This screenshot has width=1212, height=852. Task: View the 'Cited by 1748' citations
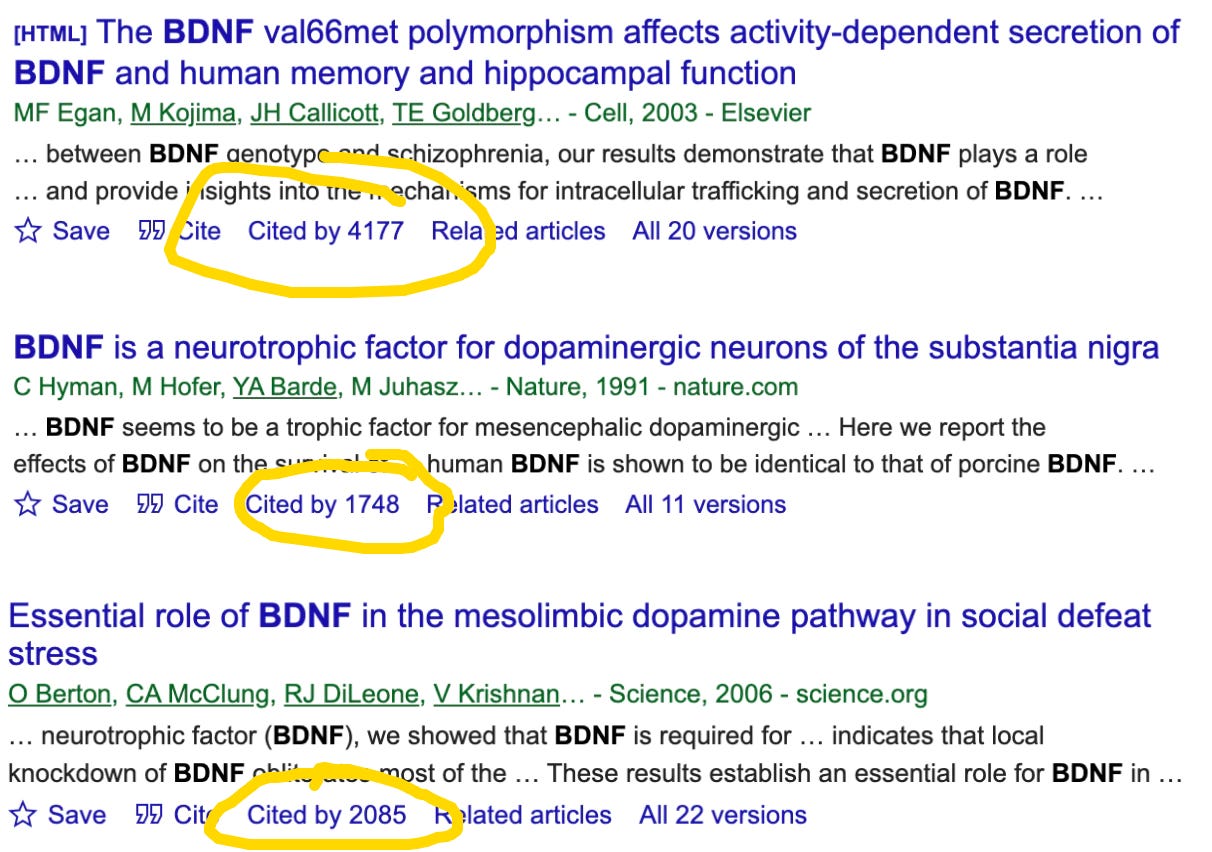click(322, 504)
